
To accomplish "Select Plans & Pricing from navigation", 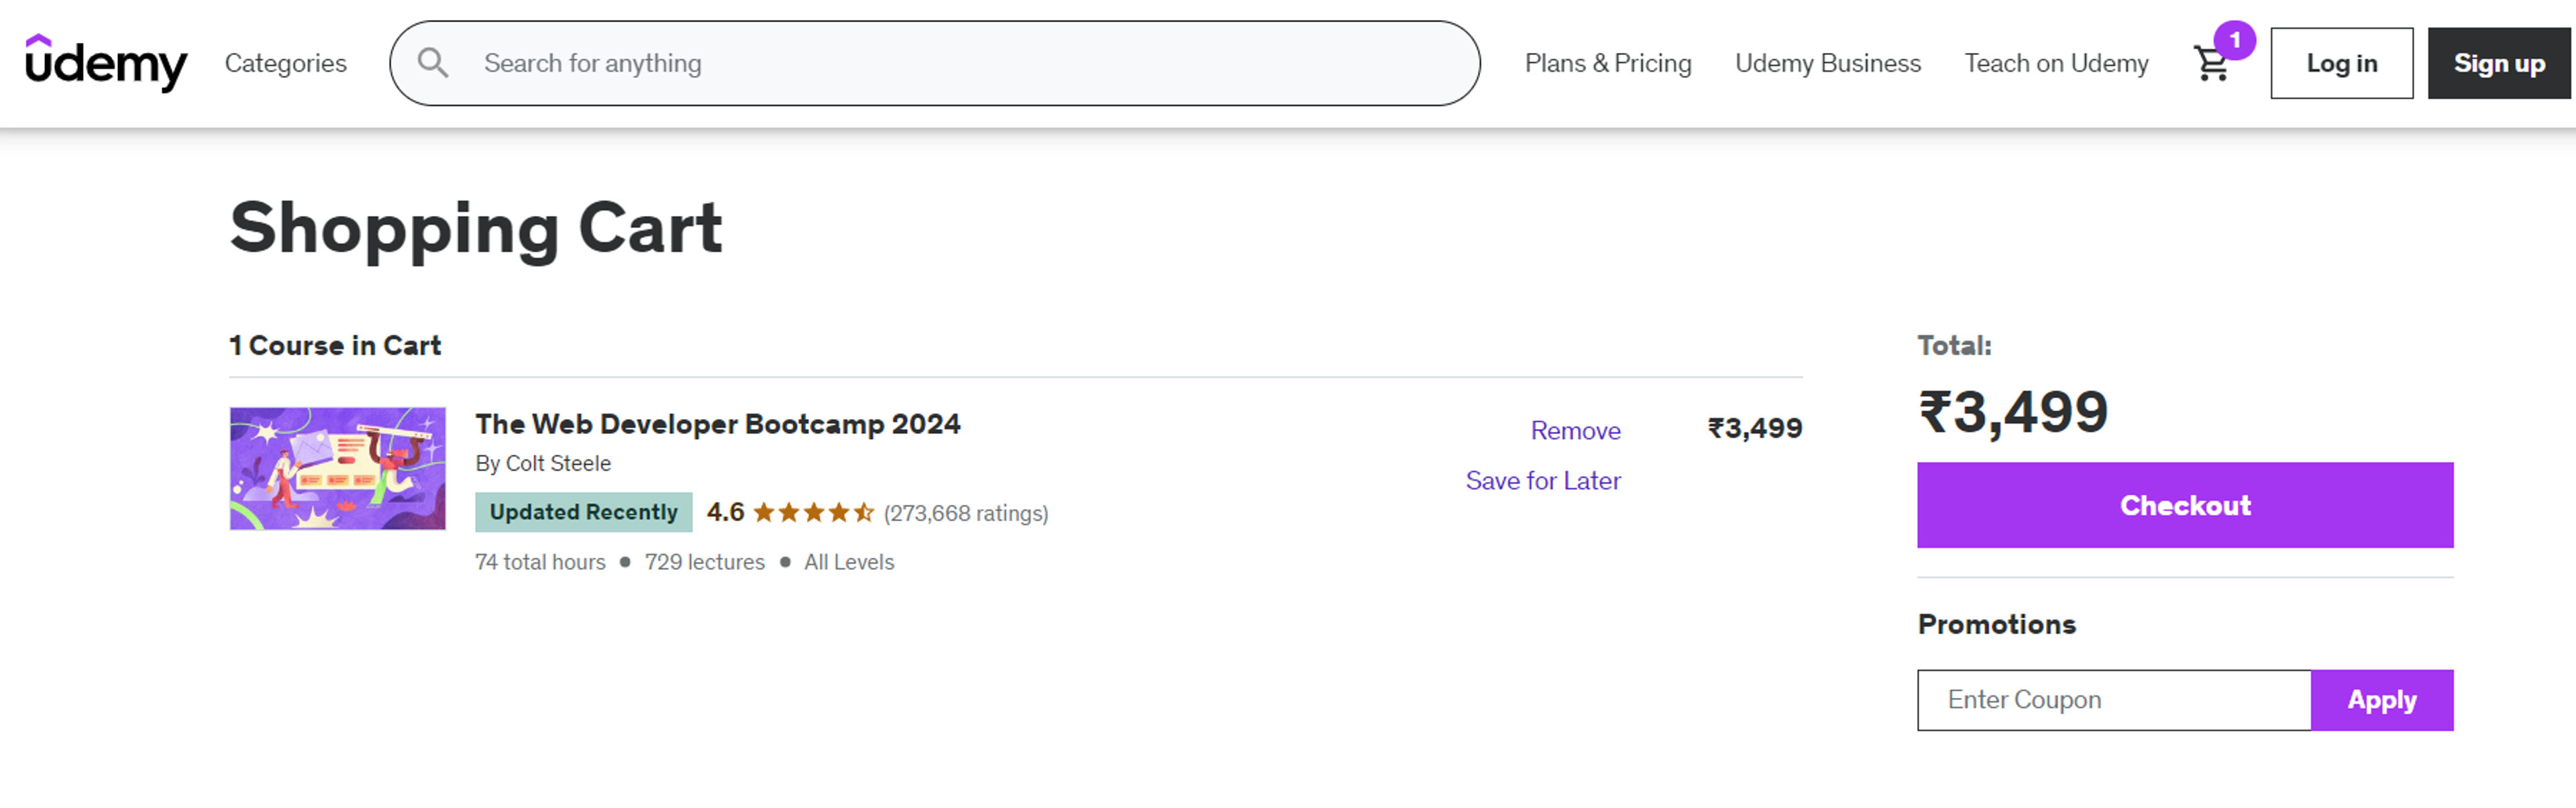I will tap(1607, 63).
